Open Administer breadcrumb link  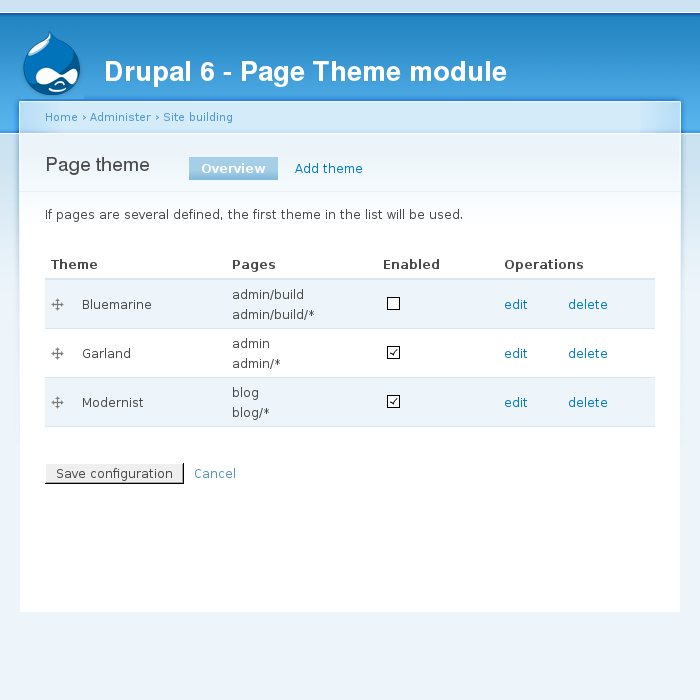click(x=121, y=117)
